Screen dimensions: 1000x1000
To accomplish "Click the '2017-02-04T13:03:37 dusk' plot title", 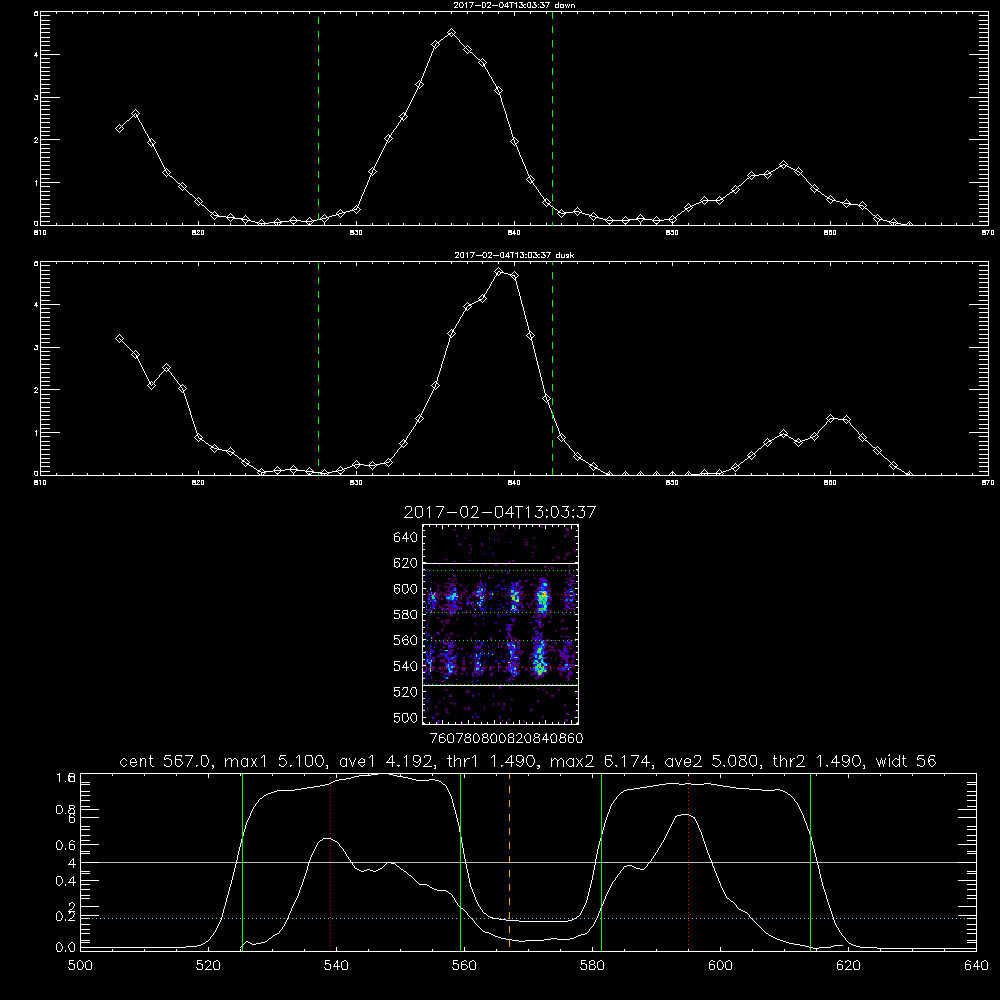I will 514,255.
